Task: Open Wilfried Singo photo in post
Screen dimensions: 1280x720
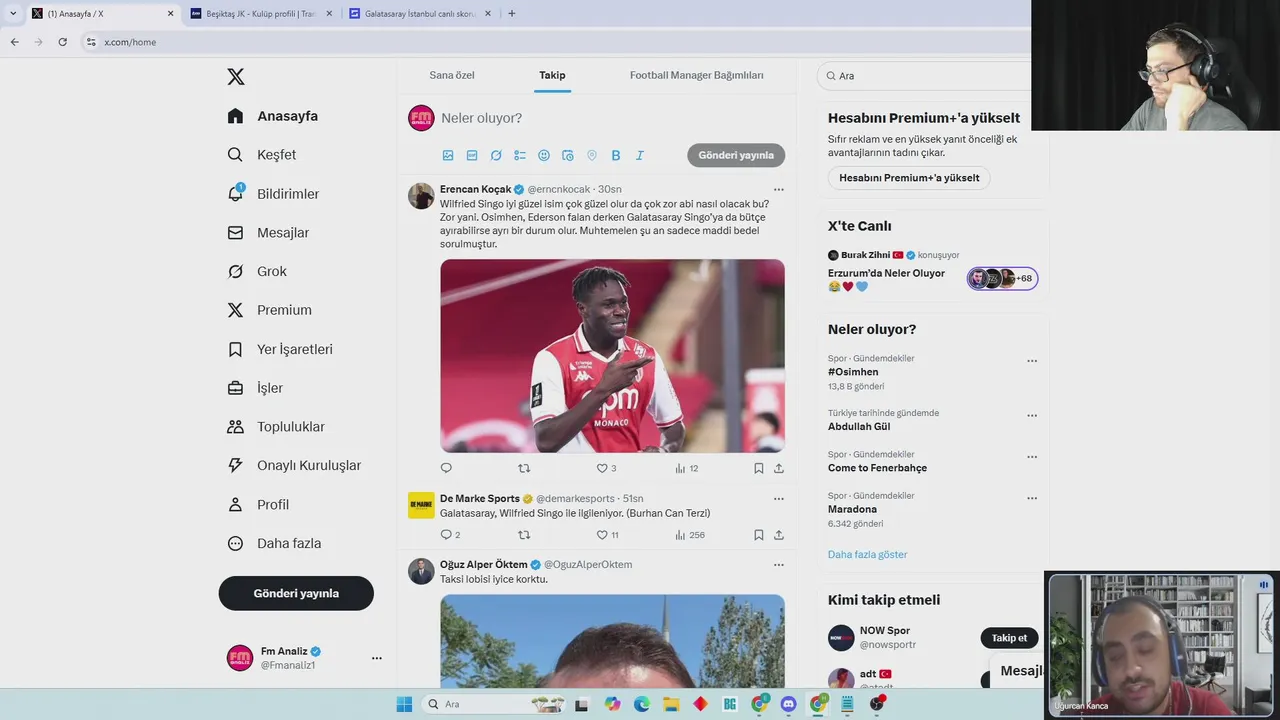Action: click(x=612, y=356)
